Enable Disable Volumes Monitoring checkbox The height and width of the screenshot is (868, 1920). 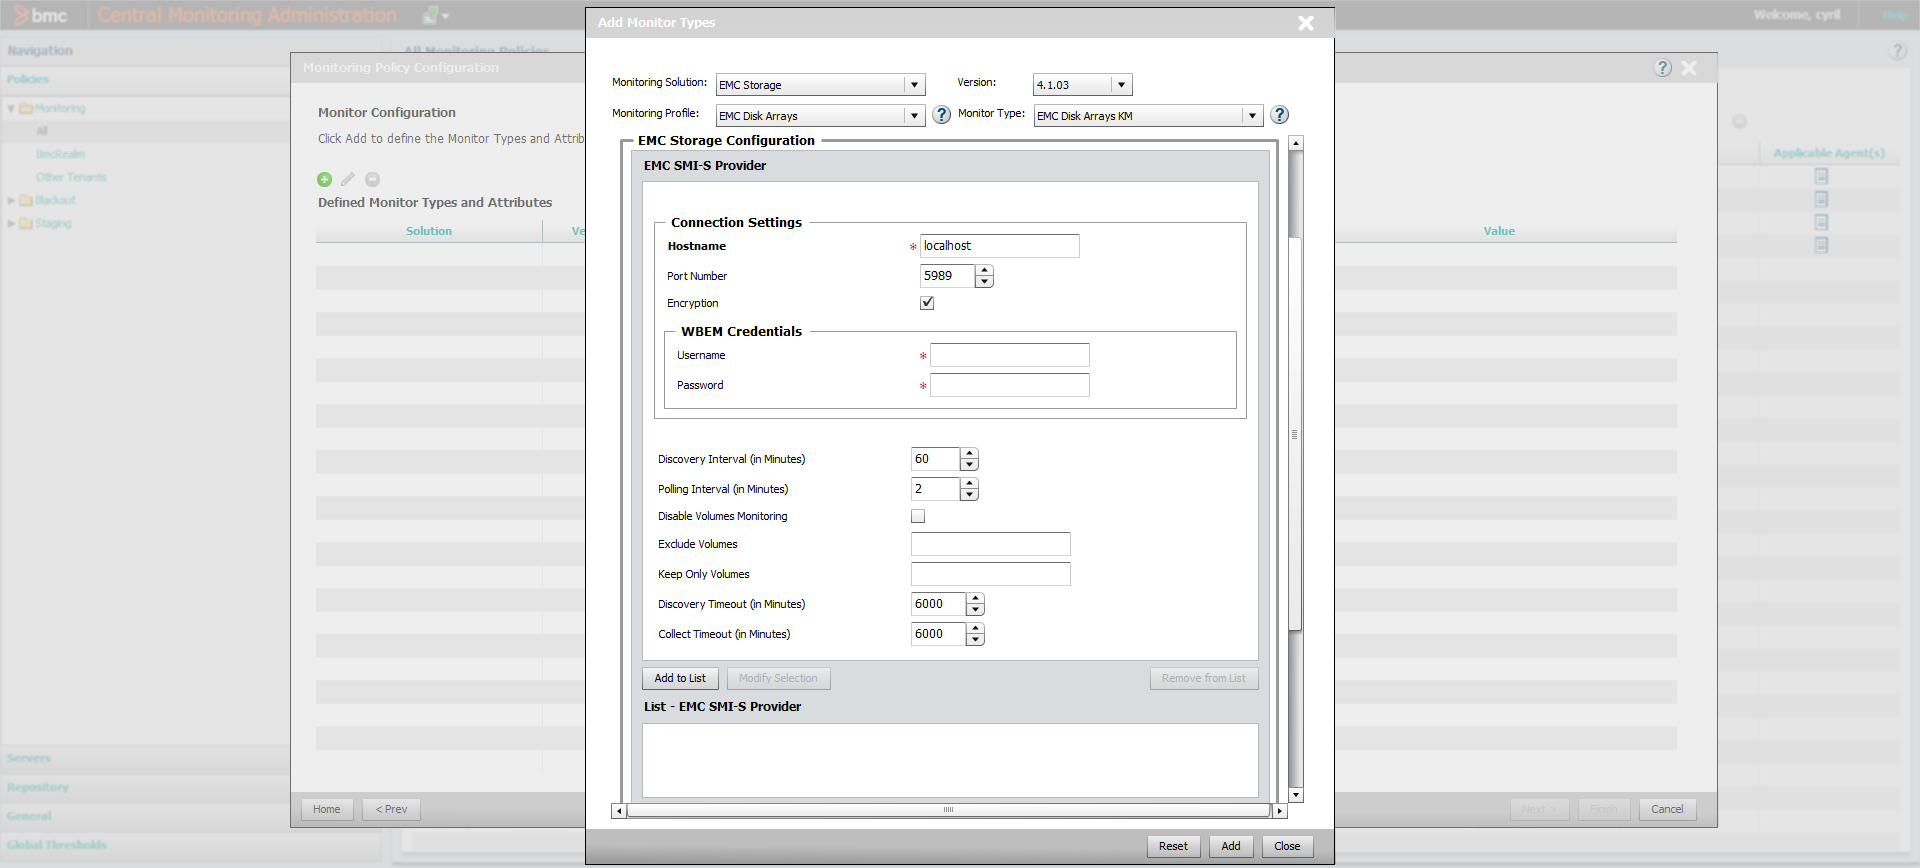coord(918,516)
